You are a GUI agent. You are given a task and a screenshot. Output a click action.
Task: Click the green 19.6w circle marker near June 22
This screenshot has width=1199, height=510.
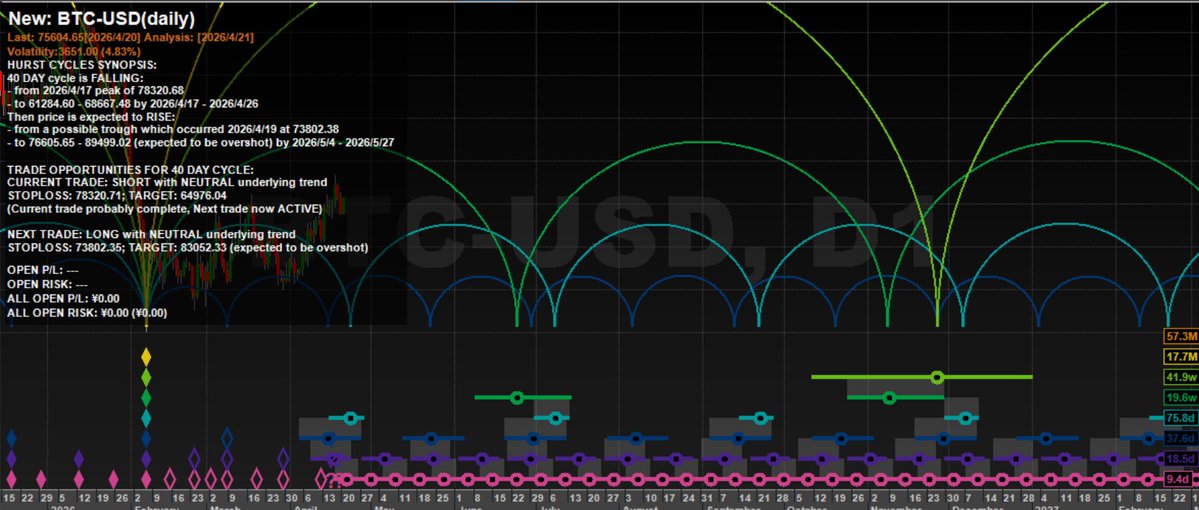click(x=517, y=398)
